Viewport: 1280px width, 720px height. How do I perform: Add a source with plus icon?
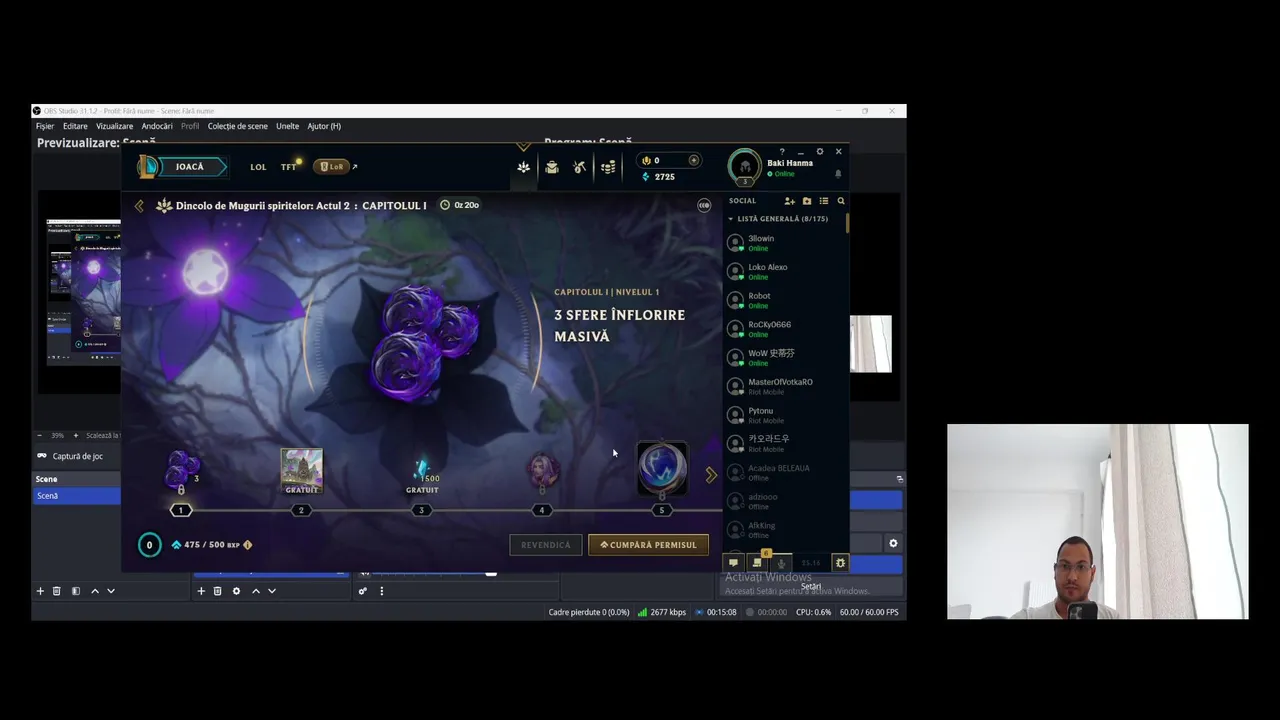(201, 591)
